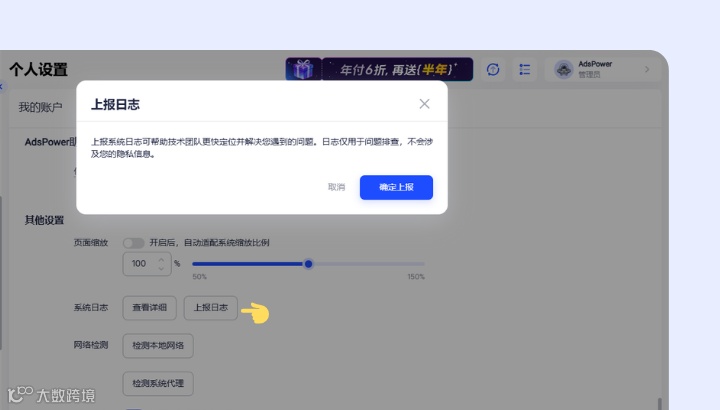Open 查看详细 system log button
720x410 pixels.
(150, 308)
